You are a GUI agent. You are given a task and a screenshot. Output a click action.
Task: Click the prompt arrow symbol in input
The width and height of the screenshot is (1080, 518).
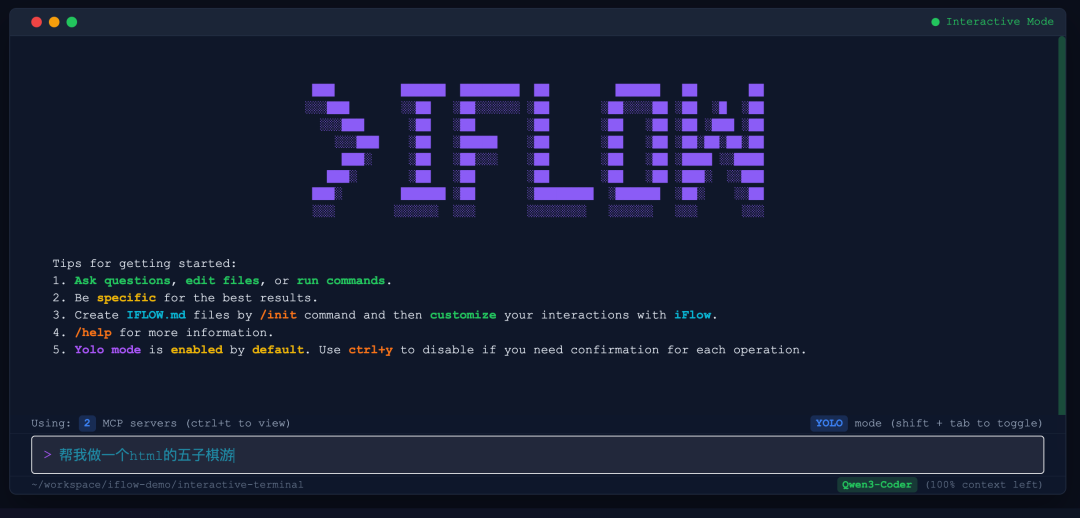47,455
